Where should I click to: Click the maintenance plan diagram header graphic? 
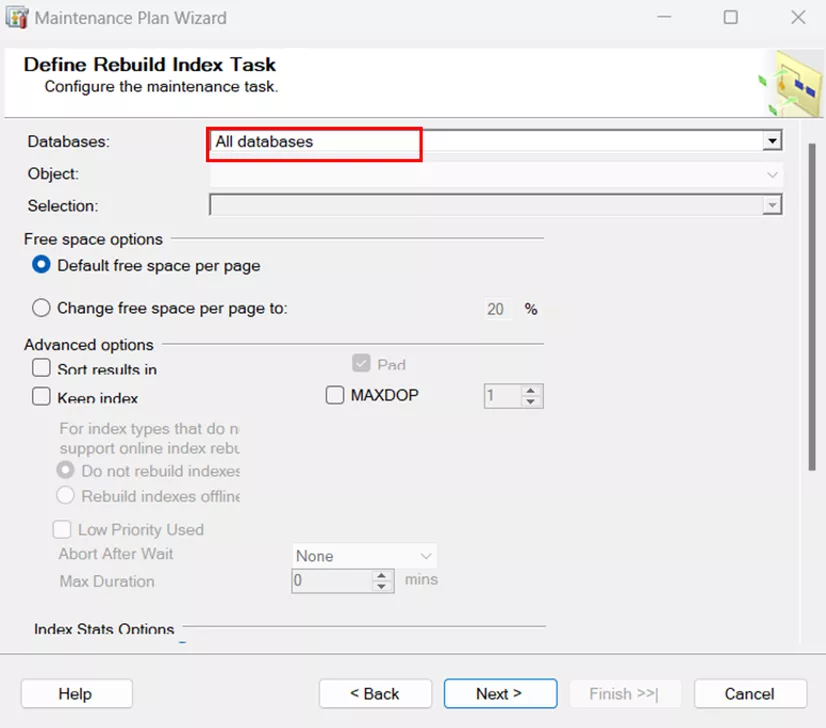click(791, 83)
